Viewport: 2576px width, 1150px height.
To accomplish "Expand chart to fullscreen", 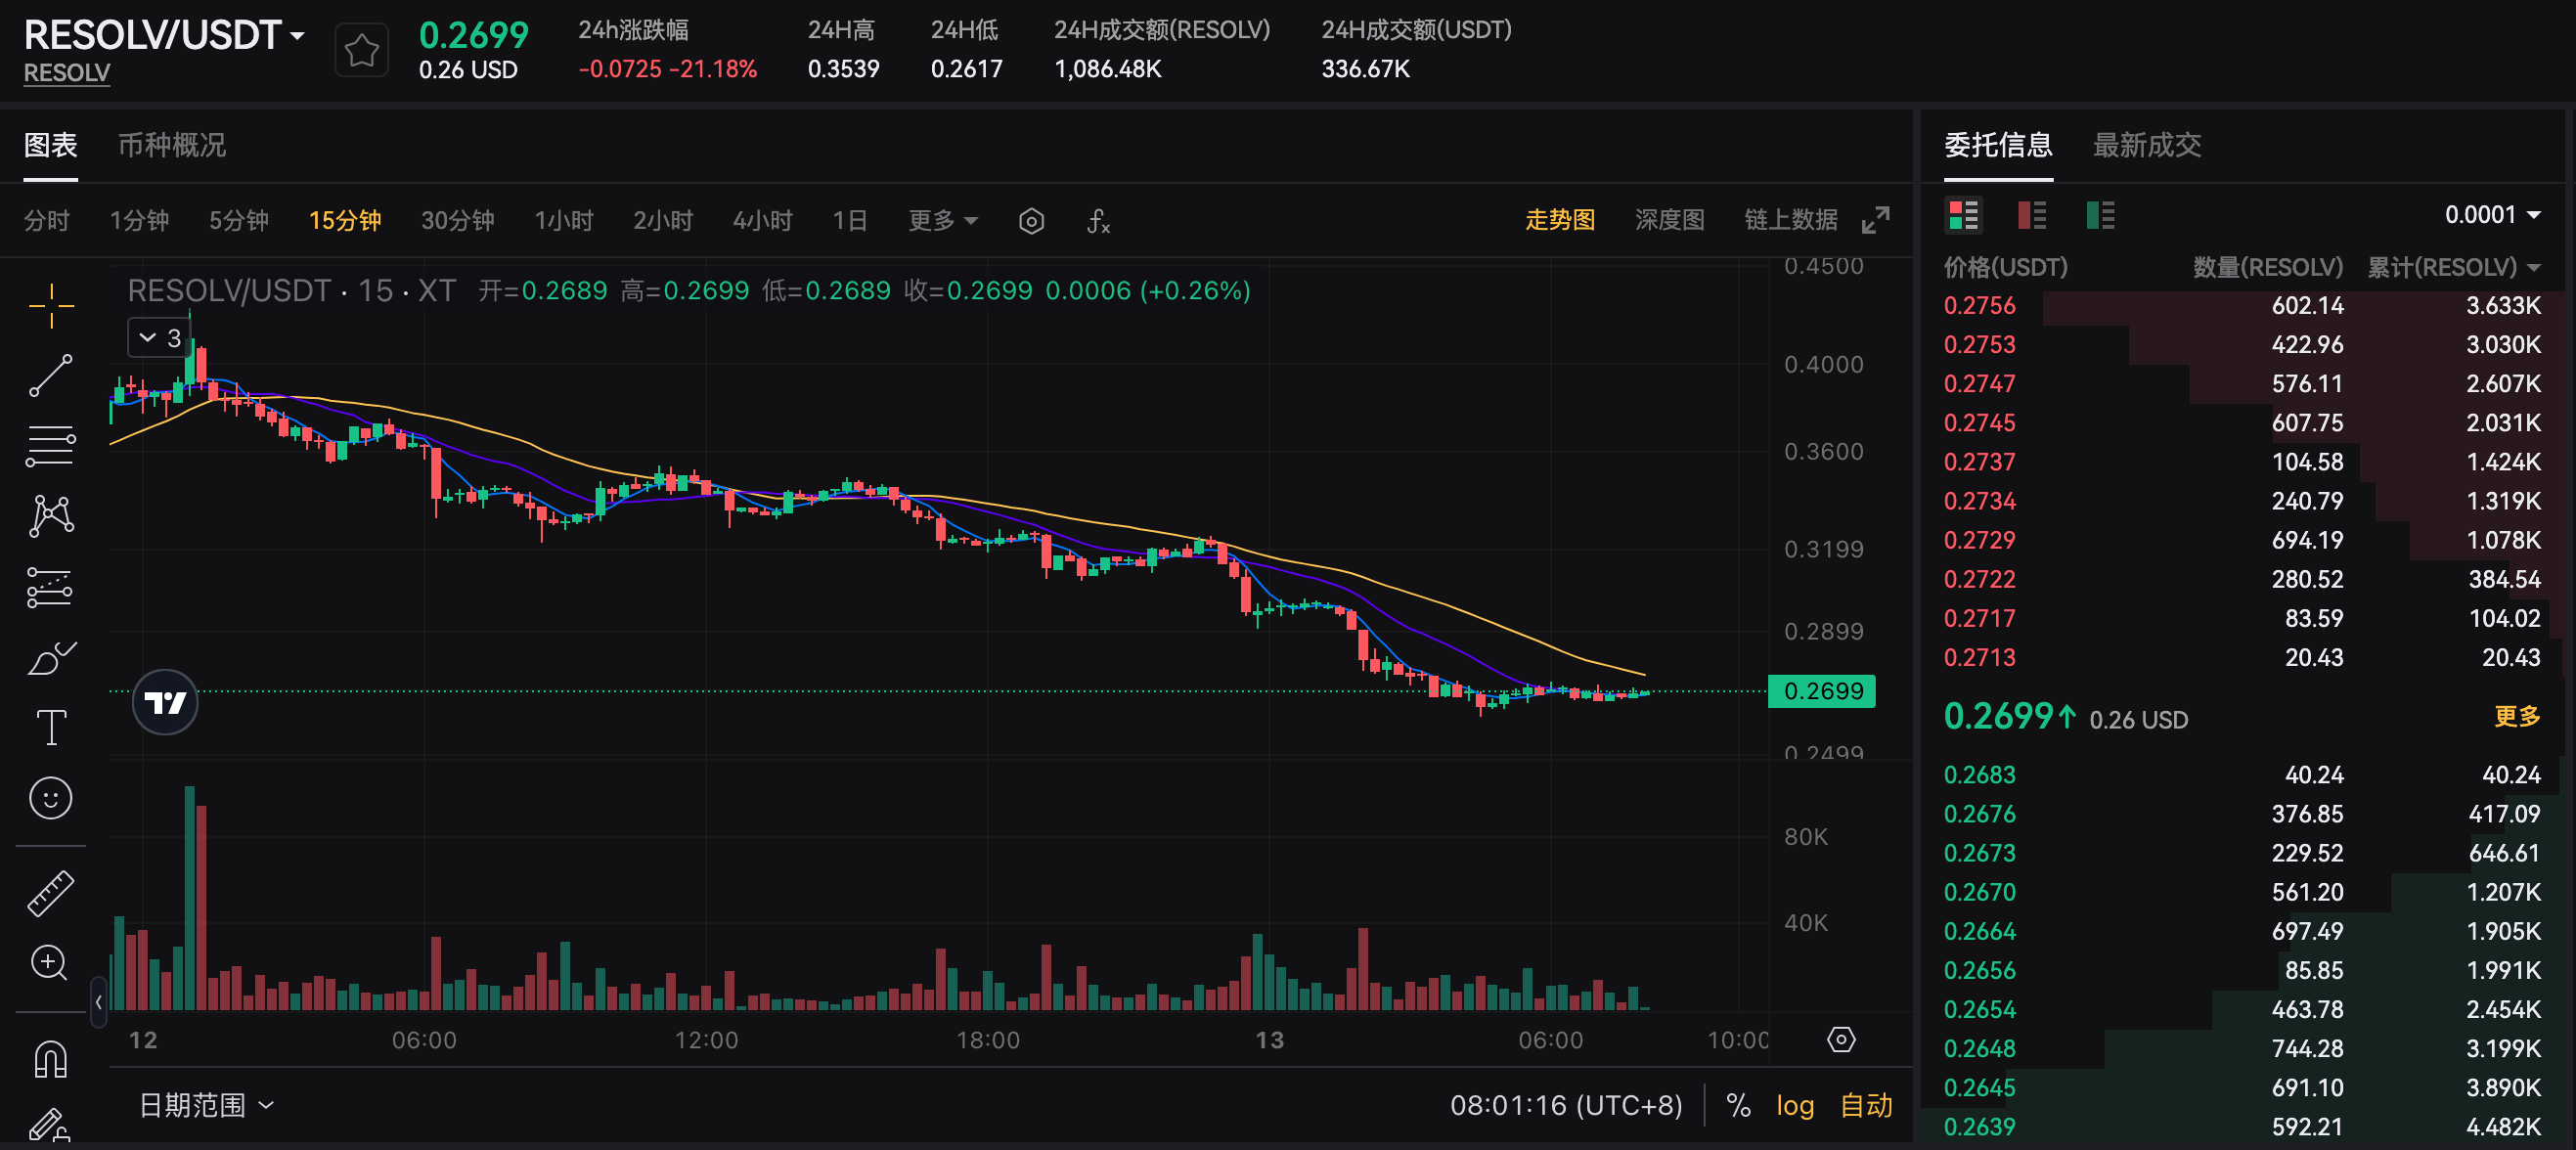I will coord(1875,220).
